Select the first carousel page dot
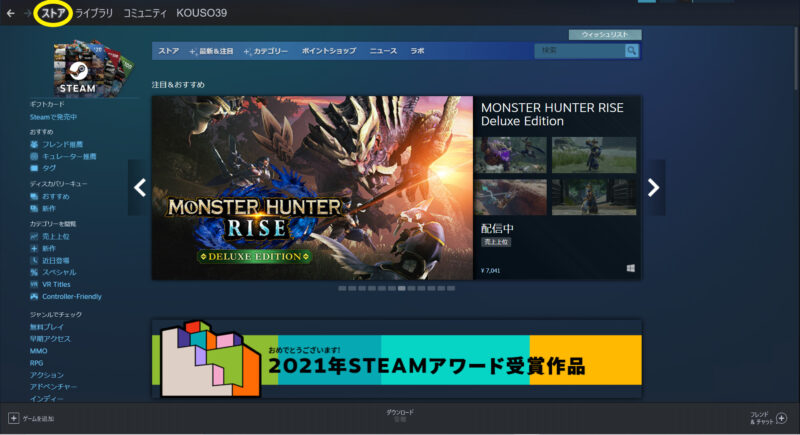This screenshot has width=800, height=435. (342, 289)
